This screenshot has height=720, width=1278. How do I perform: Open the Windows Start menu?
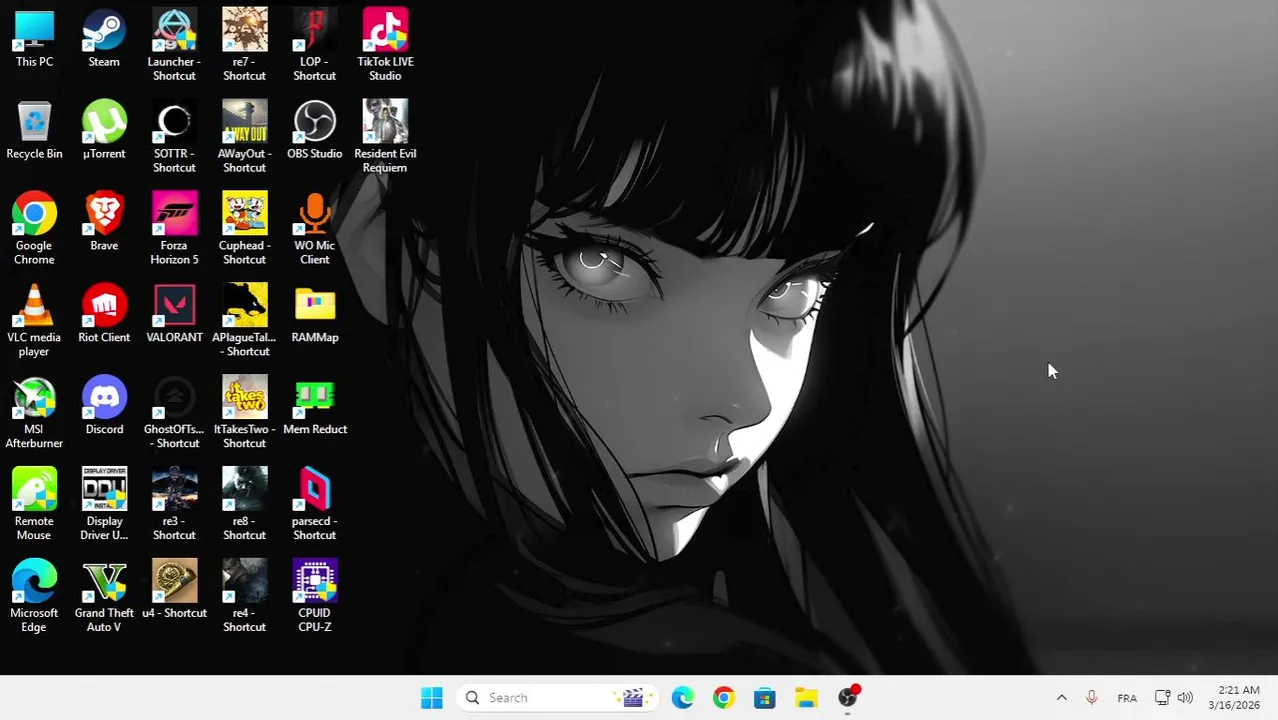point(432,698)
